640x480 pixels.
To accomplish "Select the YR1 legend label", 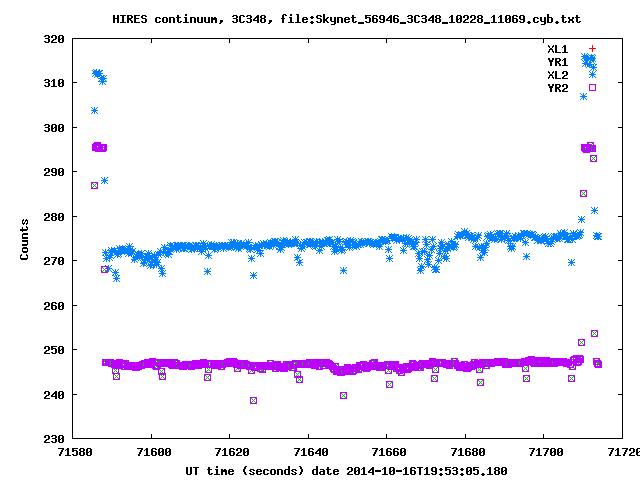I will 558,62.
